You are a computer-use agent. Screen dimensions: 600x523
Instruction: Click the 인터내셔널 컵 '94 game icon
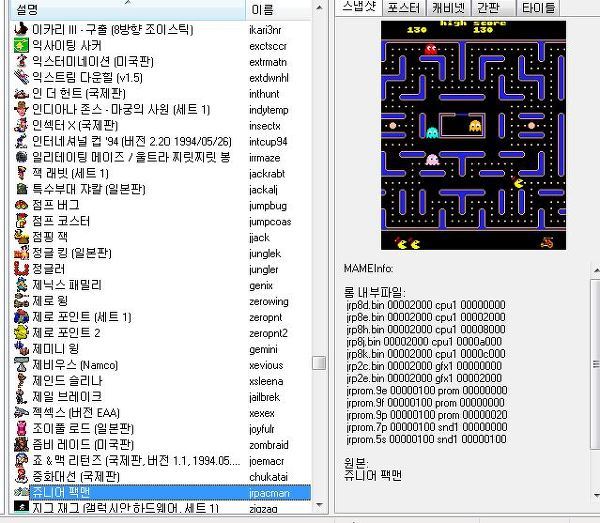point(21,141)
